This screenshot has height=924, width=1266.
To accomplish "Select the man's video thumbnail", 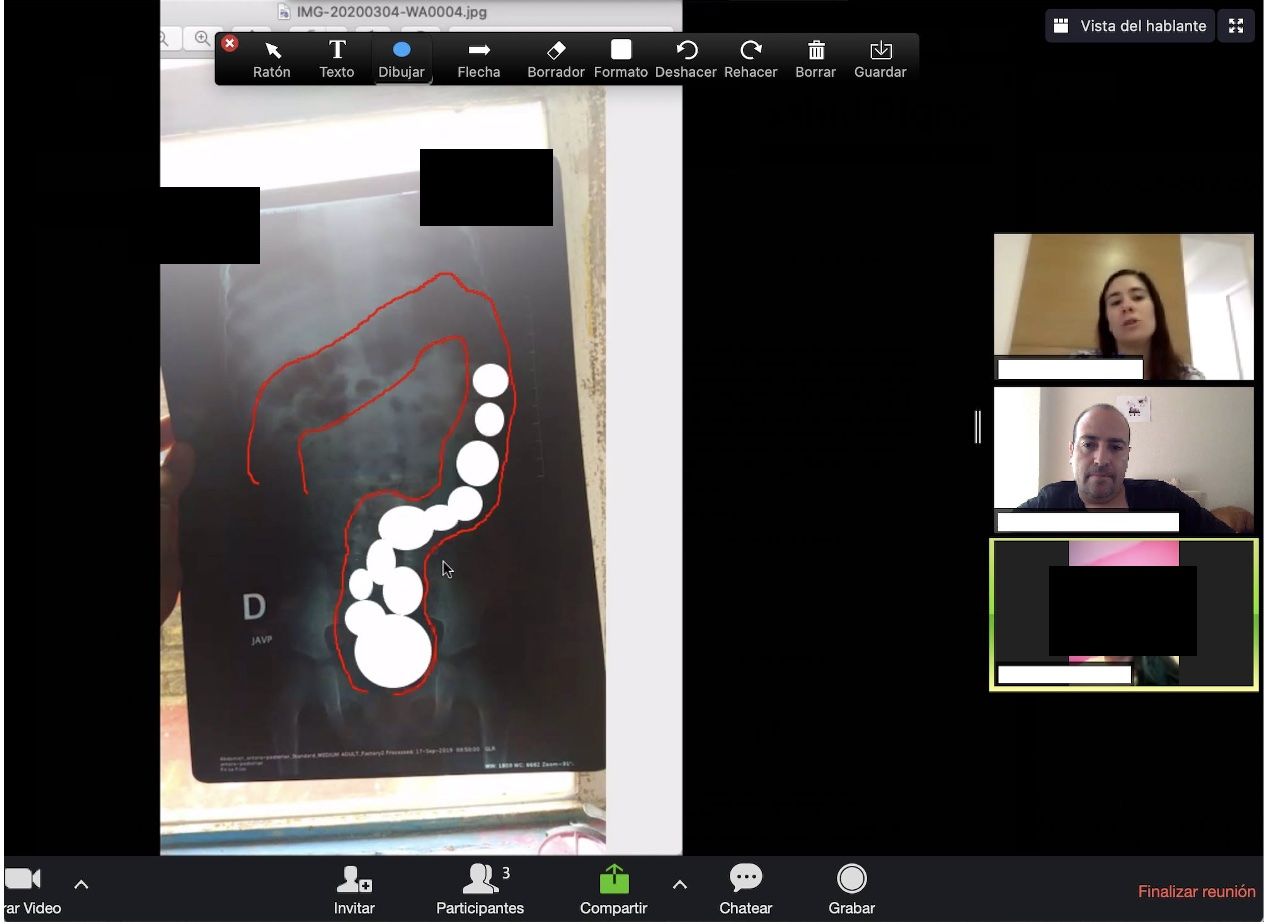I will point(1124,460).
